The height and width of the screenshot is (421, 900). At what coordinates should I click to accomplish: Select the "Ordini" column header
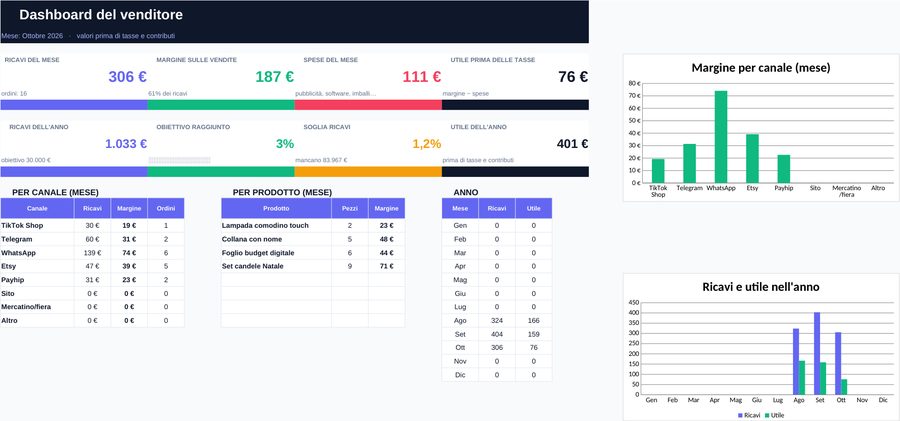166,208
